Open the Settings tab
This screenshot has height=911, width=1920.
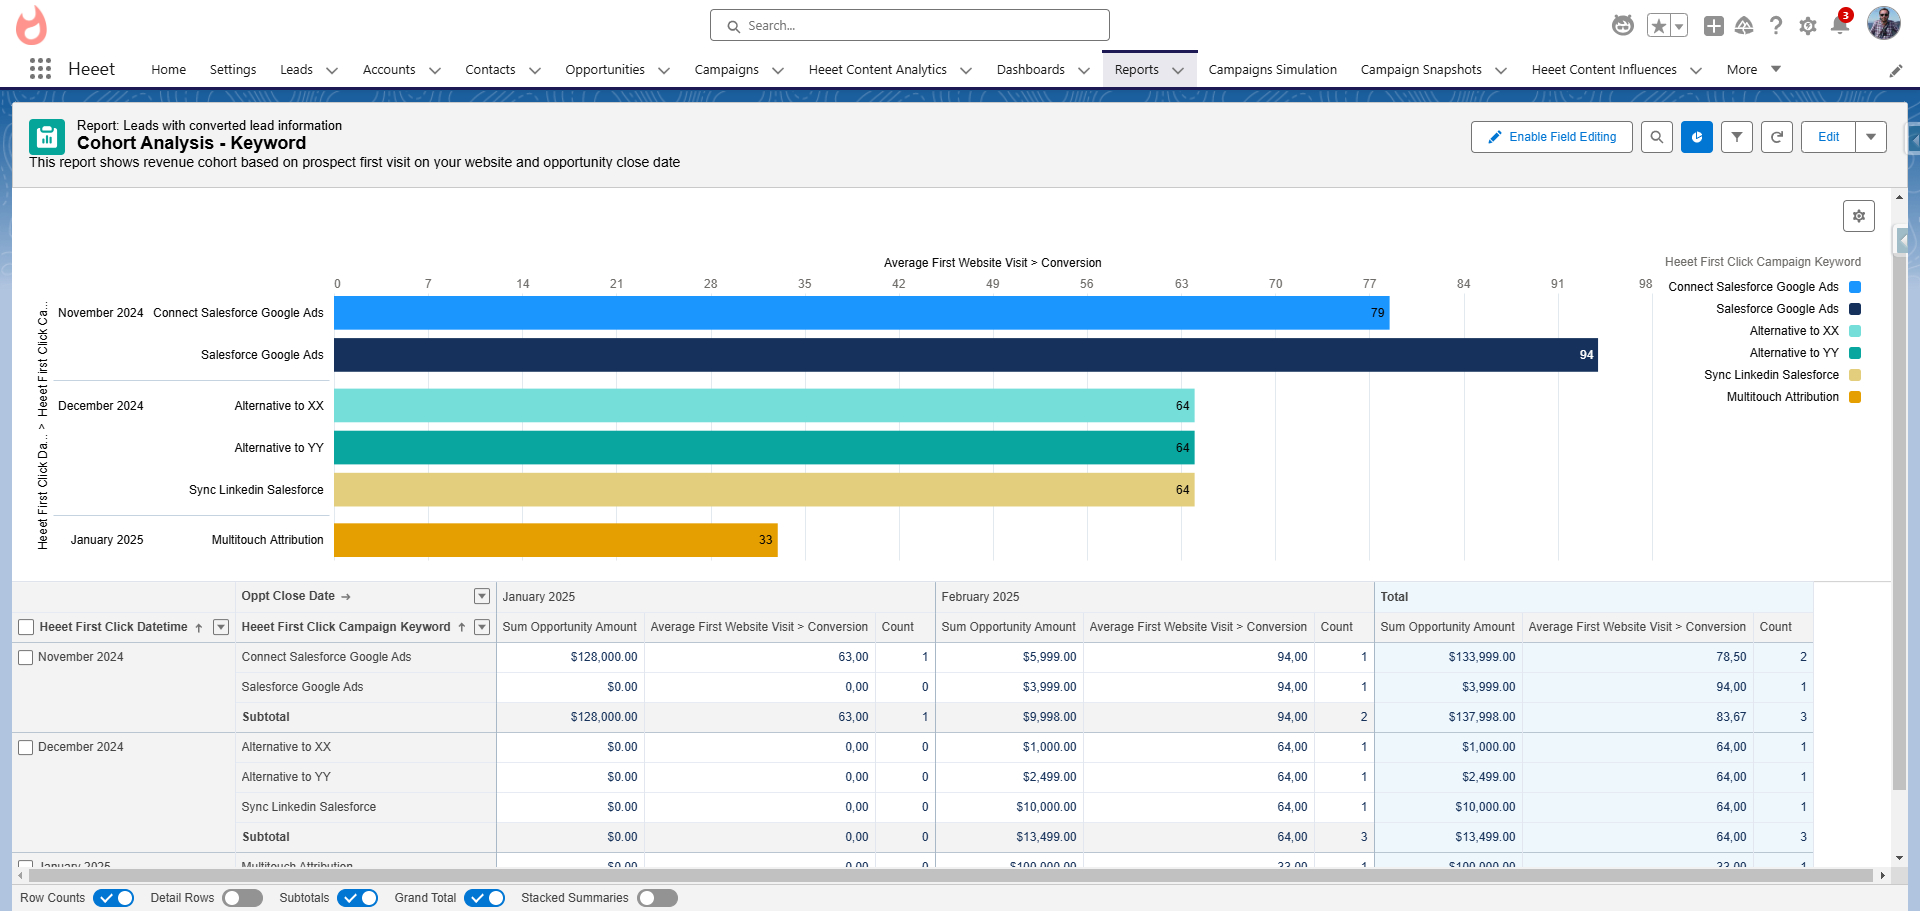233,70
